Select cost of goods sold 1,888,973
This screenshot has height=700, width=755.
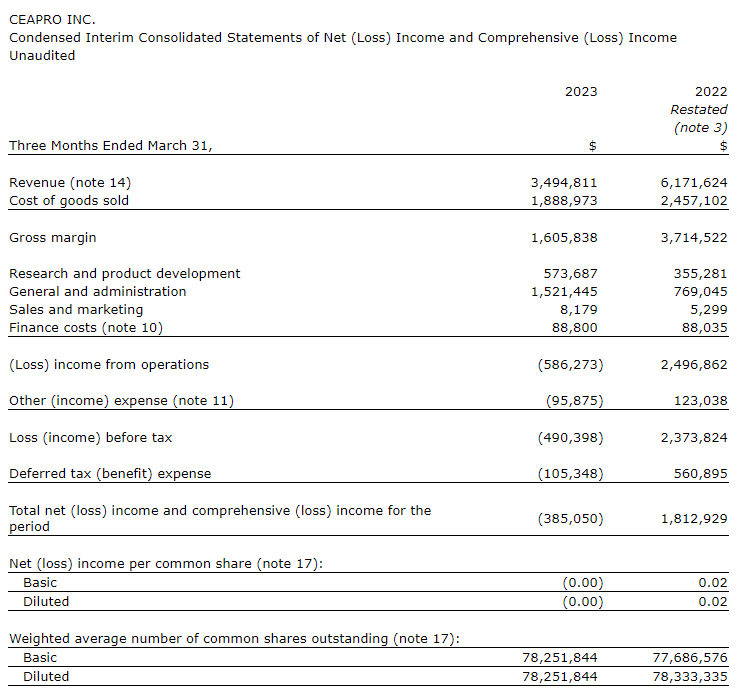(x=564, y=201)
